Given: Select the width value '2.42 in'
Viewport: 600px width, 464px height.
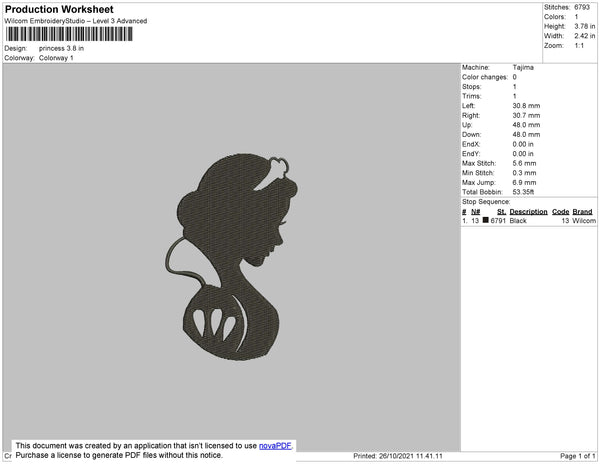Looking at the screenshot, I should pos(585,36).
